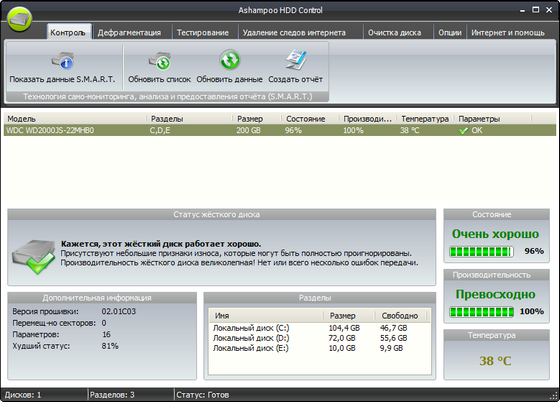Viewport: 560px width, 402px height.
Task: Go to the Очистка диска tab
Action: (x=394, y=32)
